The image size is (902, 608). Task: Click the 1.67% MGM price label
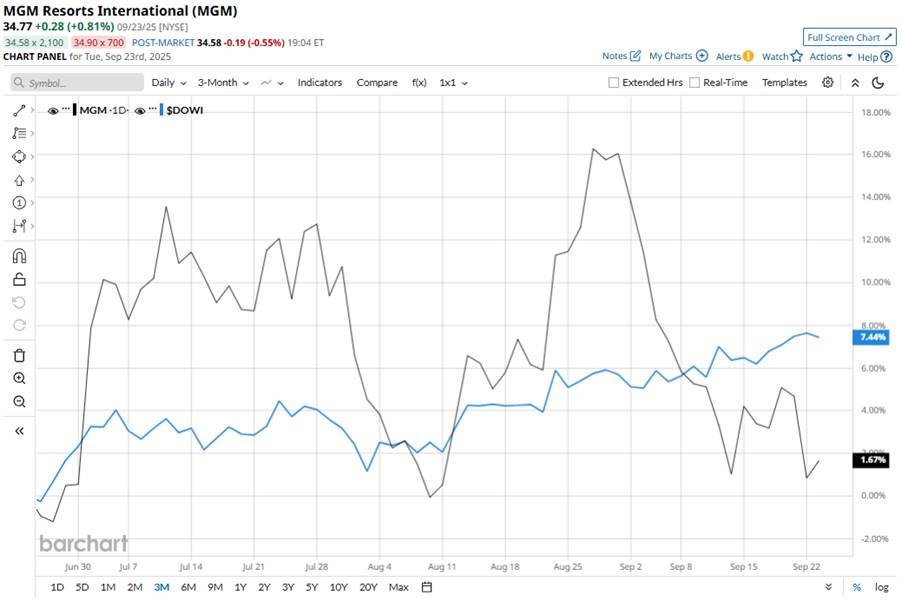coord(871,460)
